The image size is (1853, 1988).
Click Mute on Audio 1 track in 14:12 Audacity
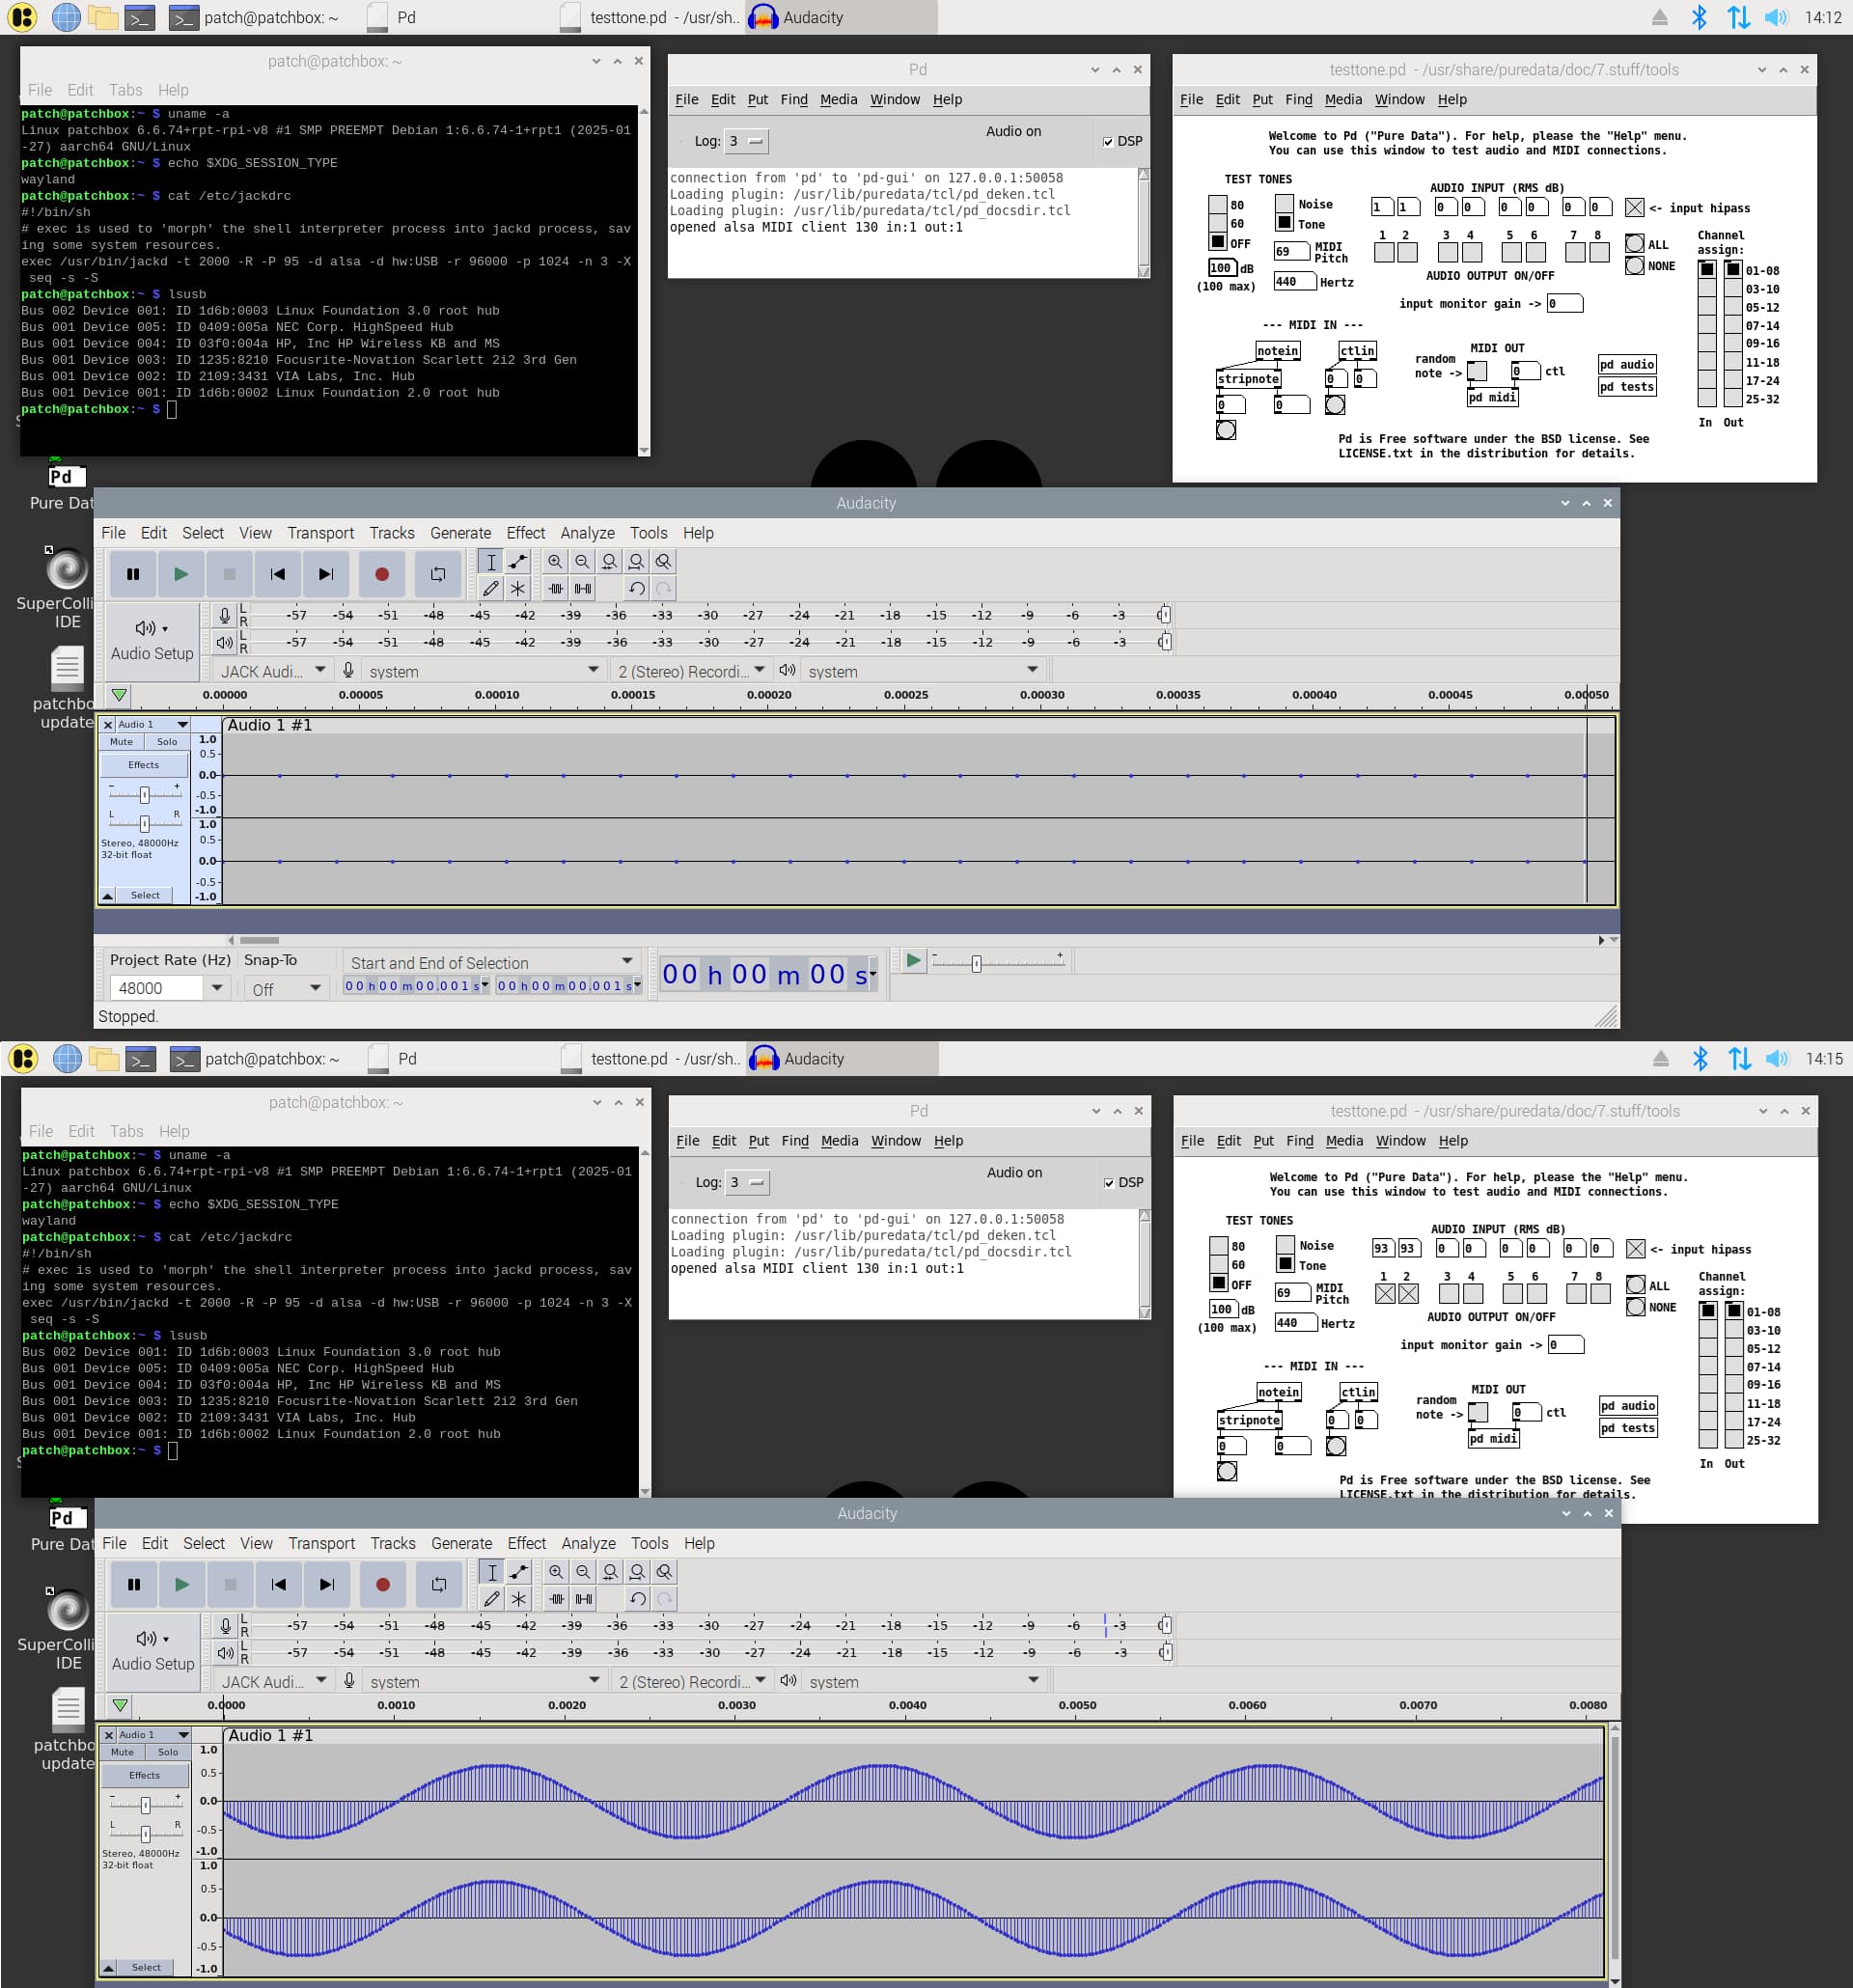click(x=121, y=742)
